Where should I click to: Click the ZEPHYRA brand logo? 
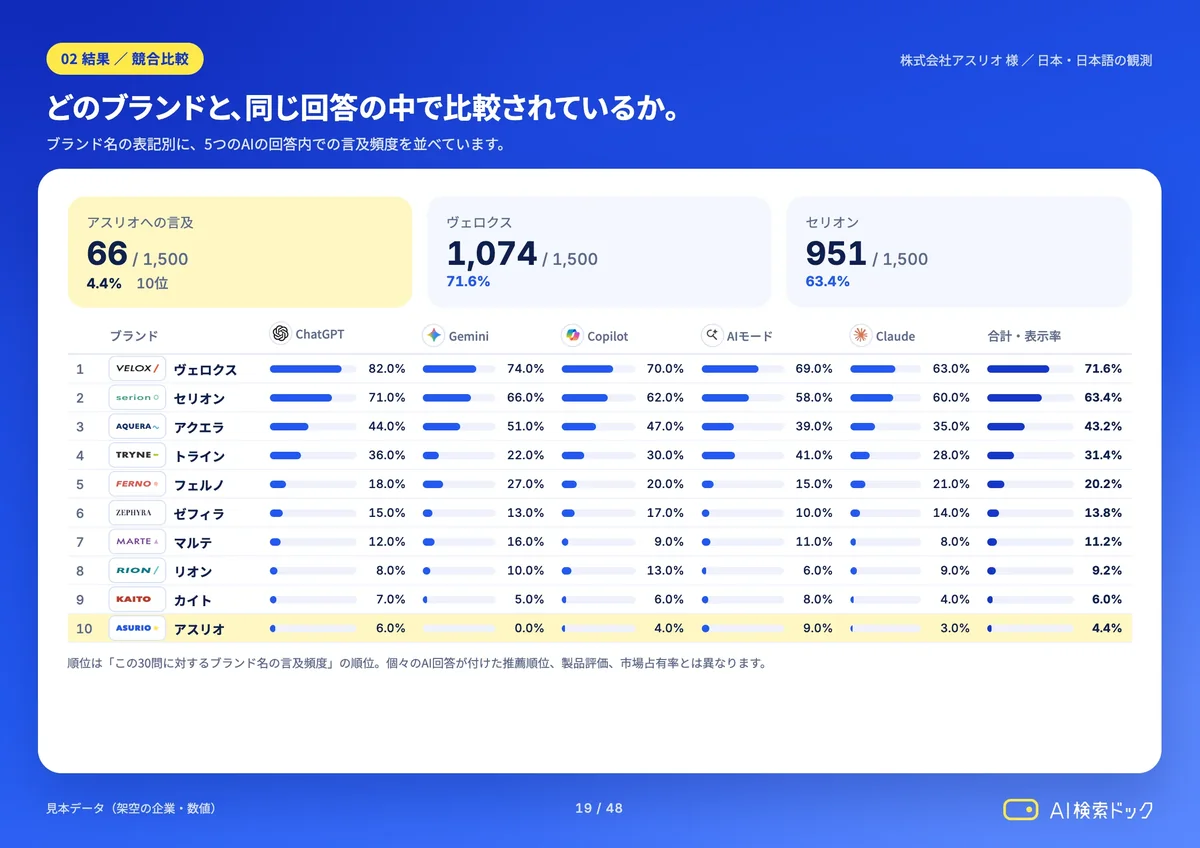click(x=137, y=513)
